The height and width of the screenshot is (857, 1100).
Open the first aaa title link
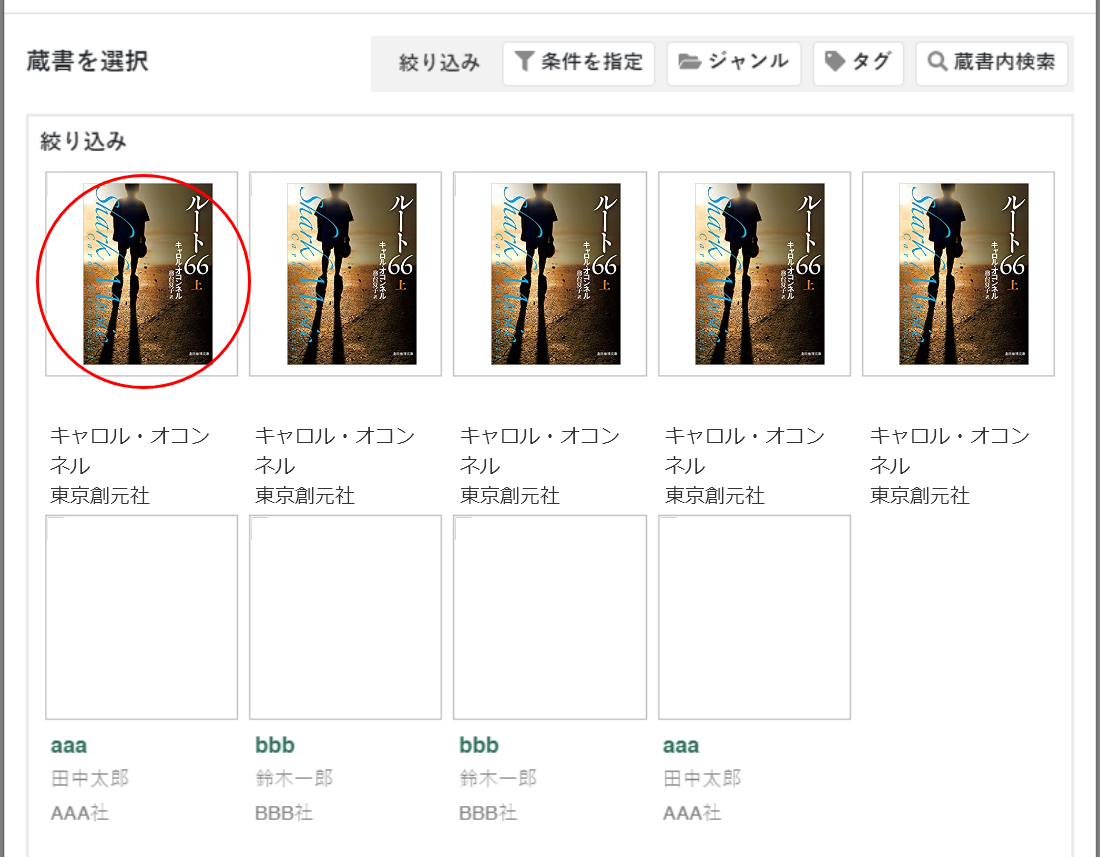click(69, 746)
